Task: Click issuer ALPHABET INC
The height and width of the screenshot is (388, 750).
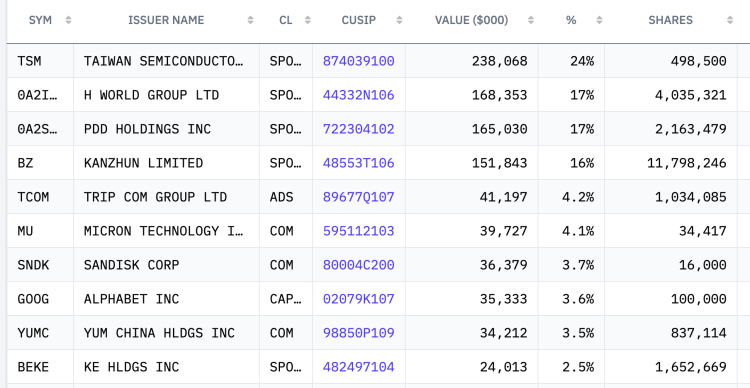Action: (132, 299)
